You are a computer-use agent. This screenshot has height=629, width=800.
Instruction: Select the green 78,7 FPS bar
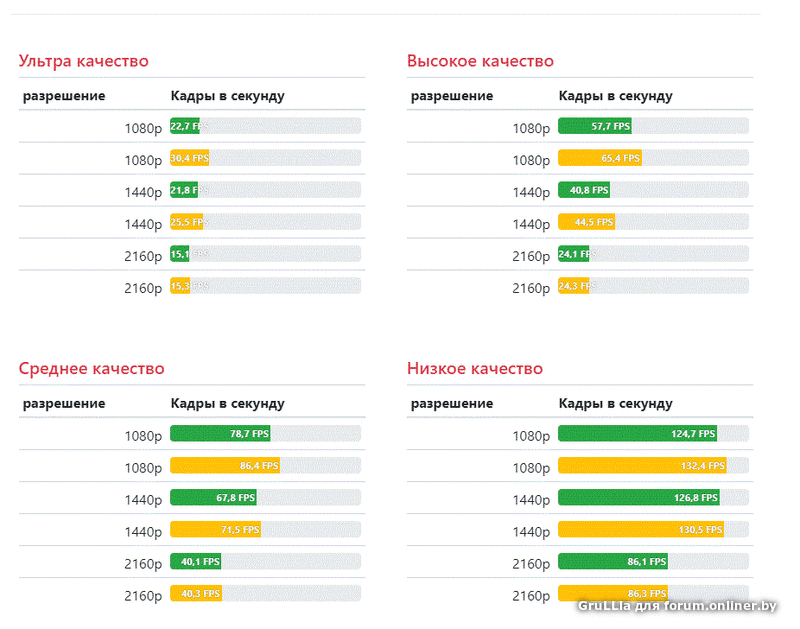pyautogui.click(x=220, y=434)
